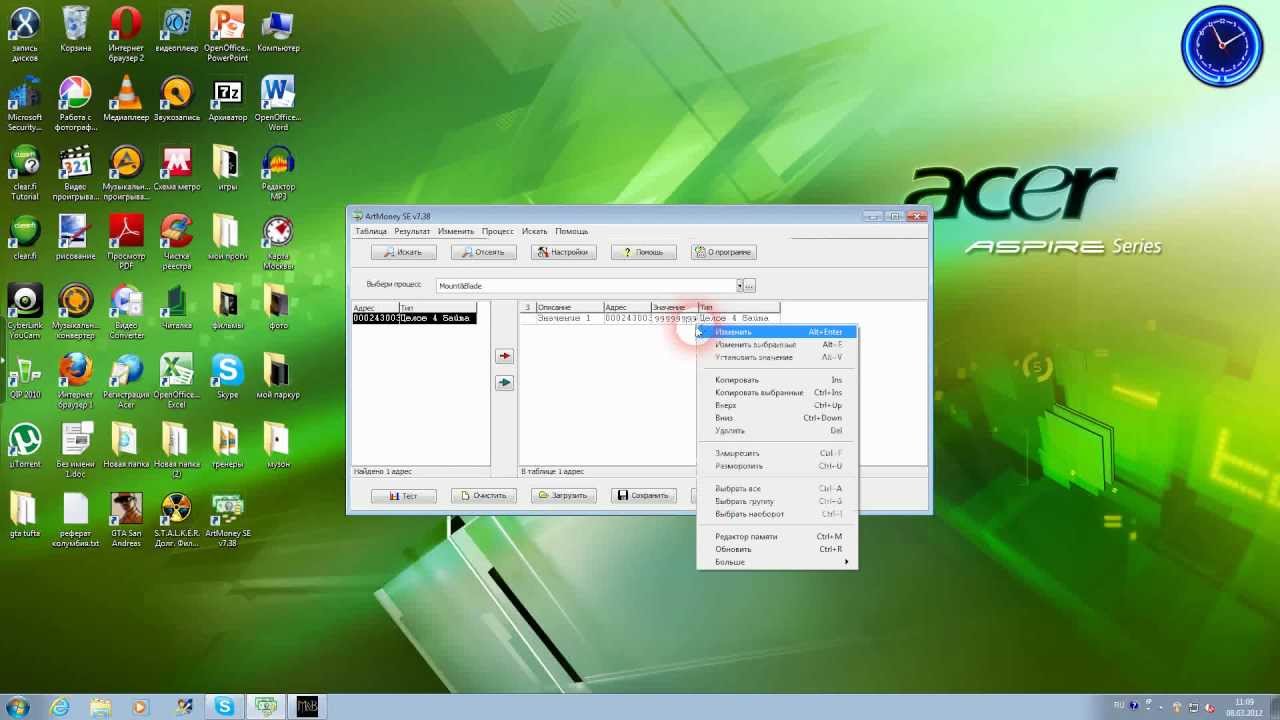Screen dimensions: 1280x720
Task: Open the Компьютер desktop icon
Action: point(278,30)
